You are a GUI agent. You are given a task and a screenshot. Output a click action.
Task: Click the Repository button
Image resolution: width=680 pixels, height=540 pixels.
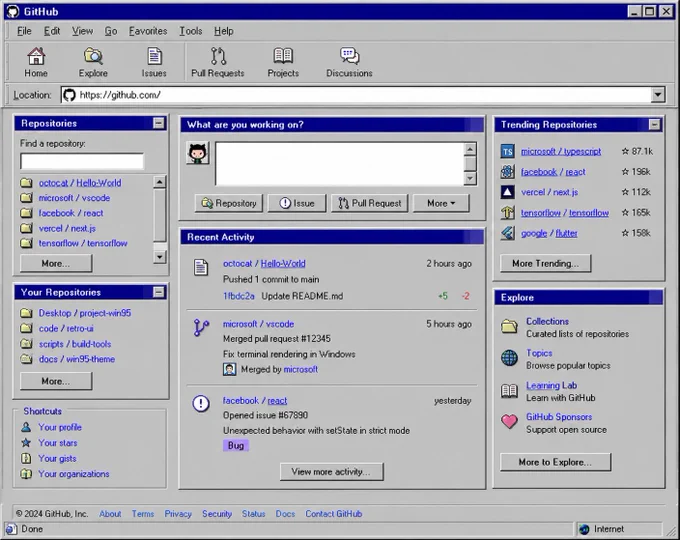[x=229, y=203]
